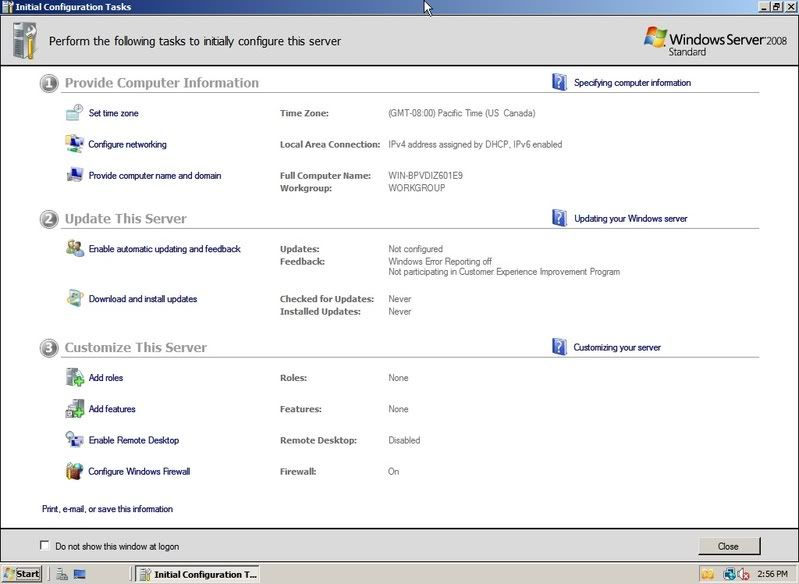Click the help book icon beside Specifying computer information

[559, 82]
